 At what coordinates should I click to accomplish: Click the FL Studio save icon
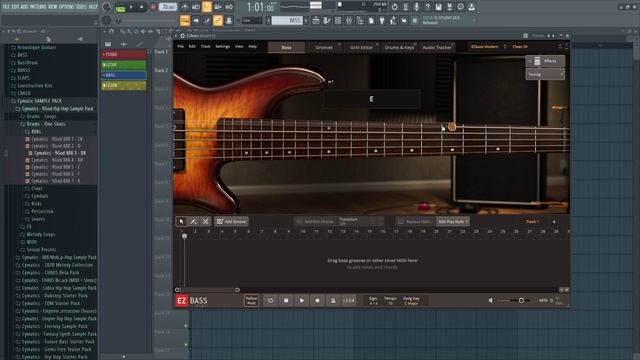tap(438, 7)
